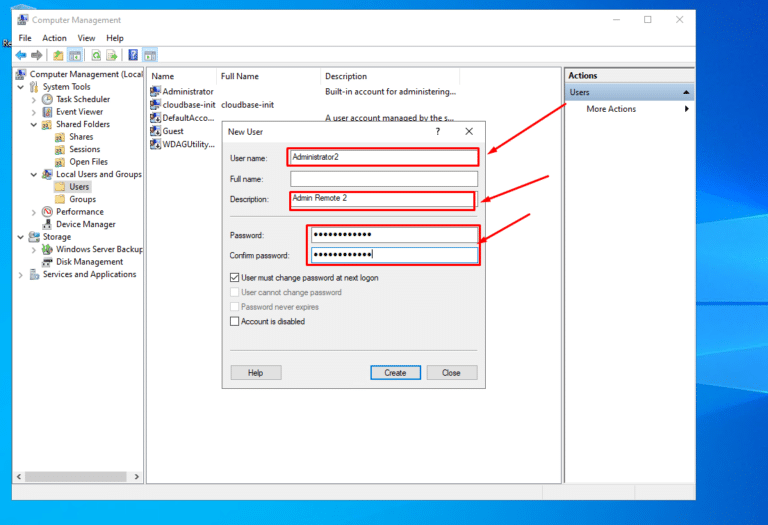Click the blue Back arrow toolbar icon
This screenshot has width=768, height=525.
pyautogui.click(x=21, y=55)
